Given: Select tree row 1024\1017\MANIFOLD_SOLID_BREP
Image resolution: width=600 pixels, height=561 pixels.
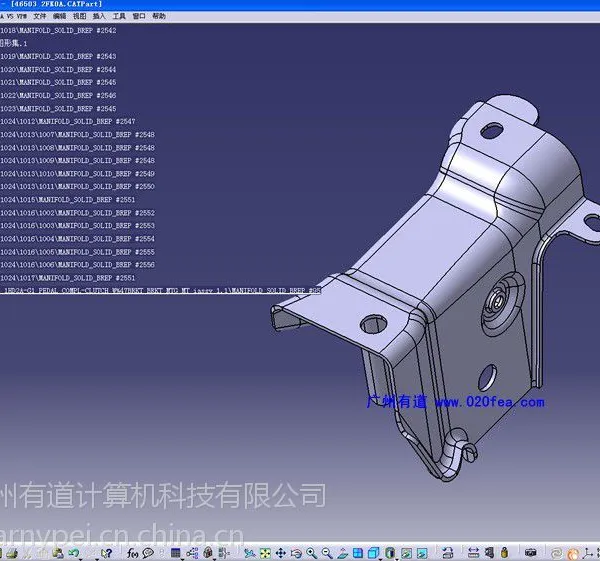Looking at the screenshot, I should (x=68, y=278).
